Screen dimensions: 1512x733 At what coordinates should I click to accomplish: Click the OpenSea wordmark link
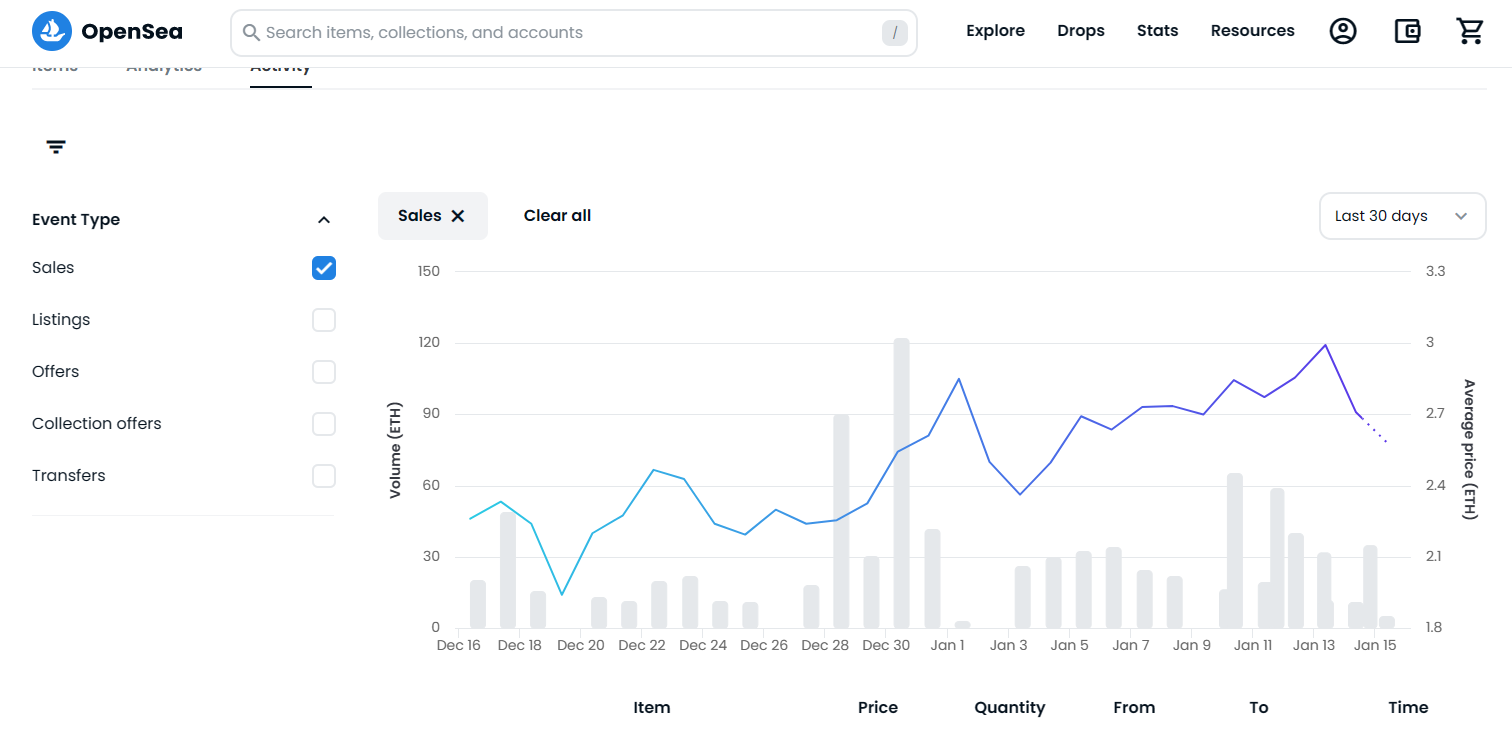point(132,32)
